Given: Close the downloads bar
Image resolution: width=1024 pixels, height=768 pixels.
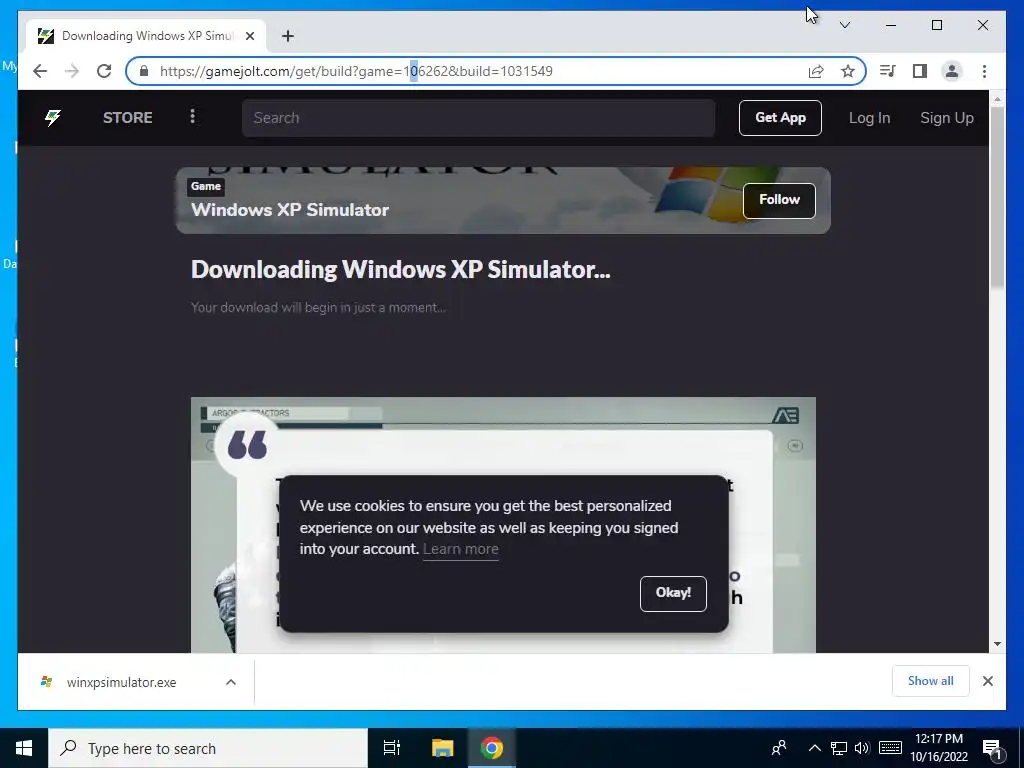Looking at the screenshot, I should 987,681.
